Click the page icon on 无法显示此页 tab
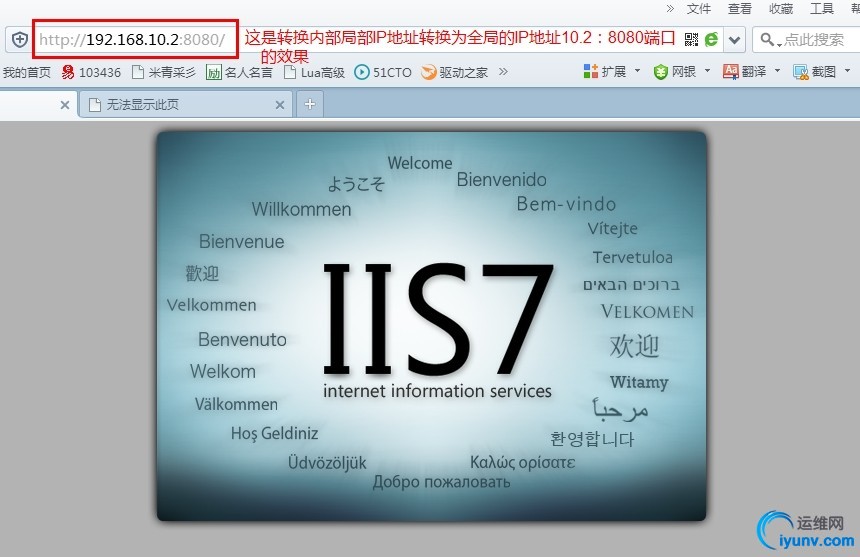The width and height of the screenshot is (860, 557). (x=95, y=105)
